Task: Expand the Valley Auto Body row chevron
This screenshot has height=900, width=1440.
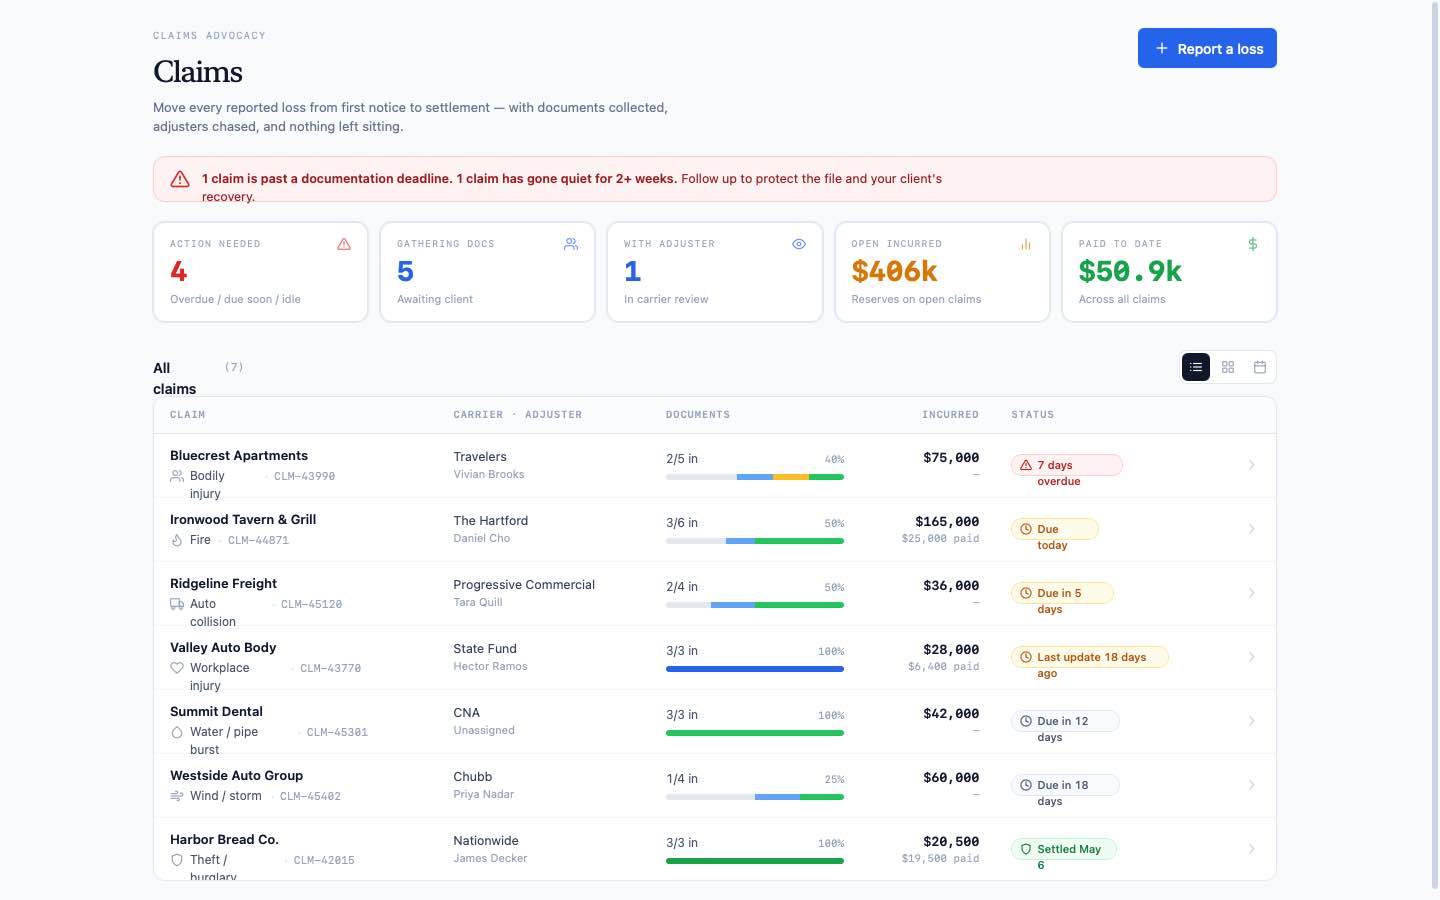Action: tap(1251, 657)
